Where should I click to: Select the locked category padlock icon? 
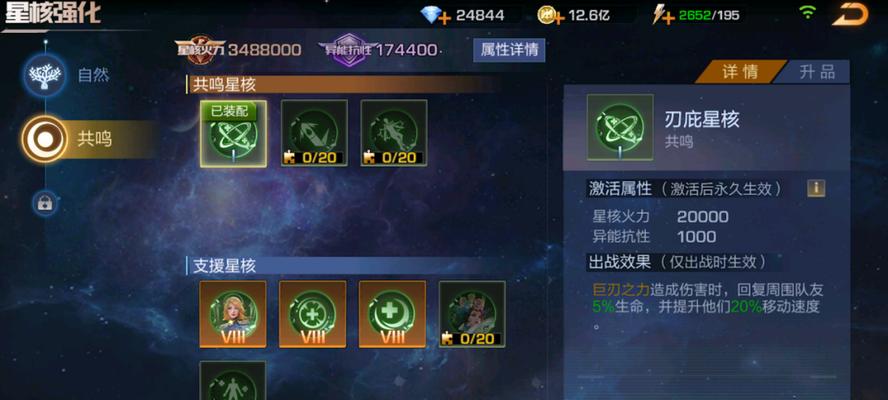[45, 203]
